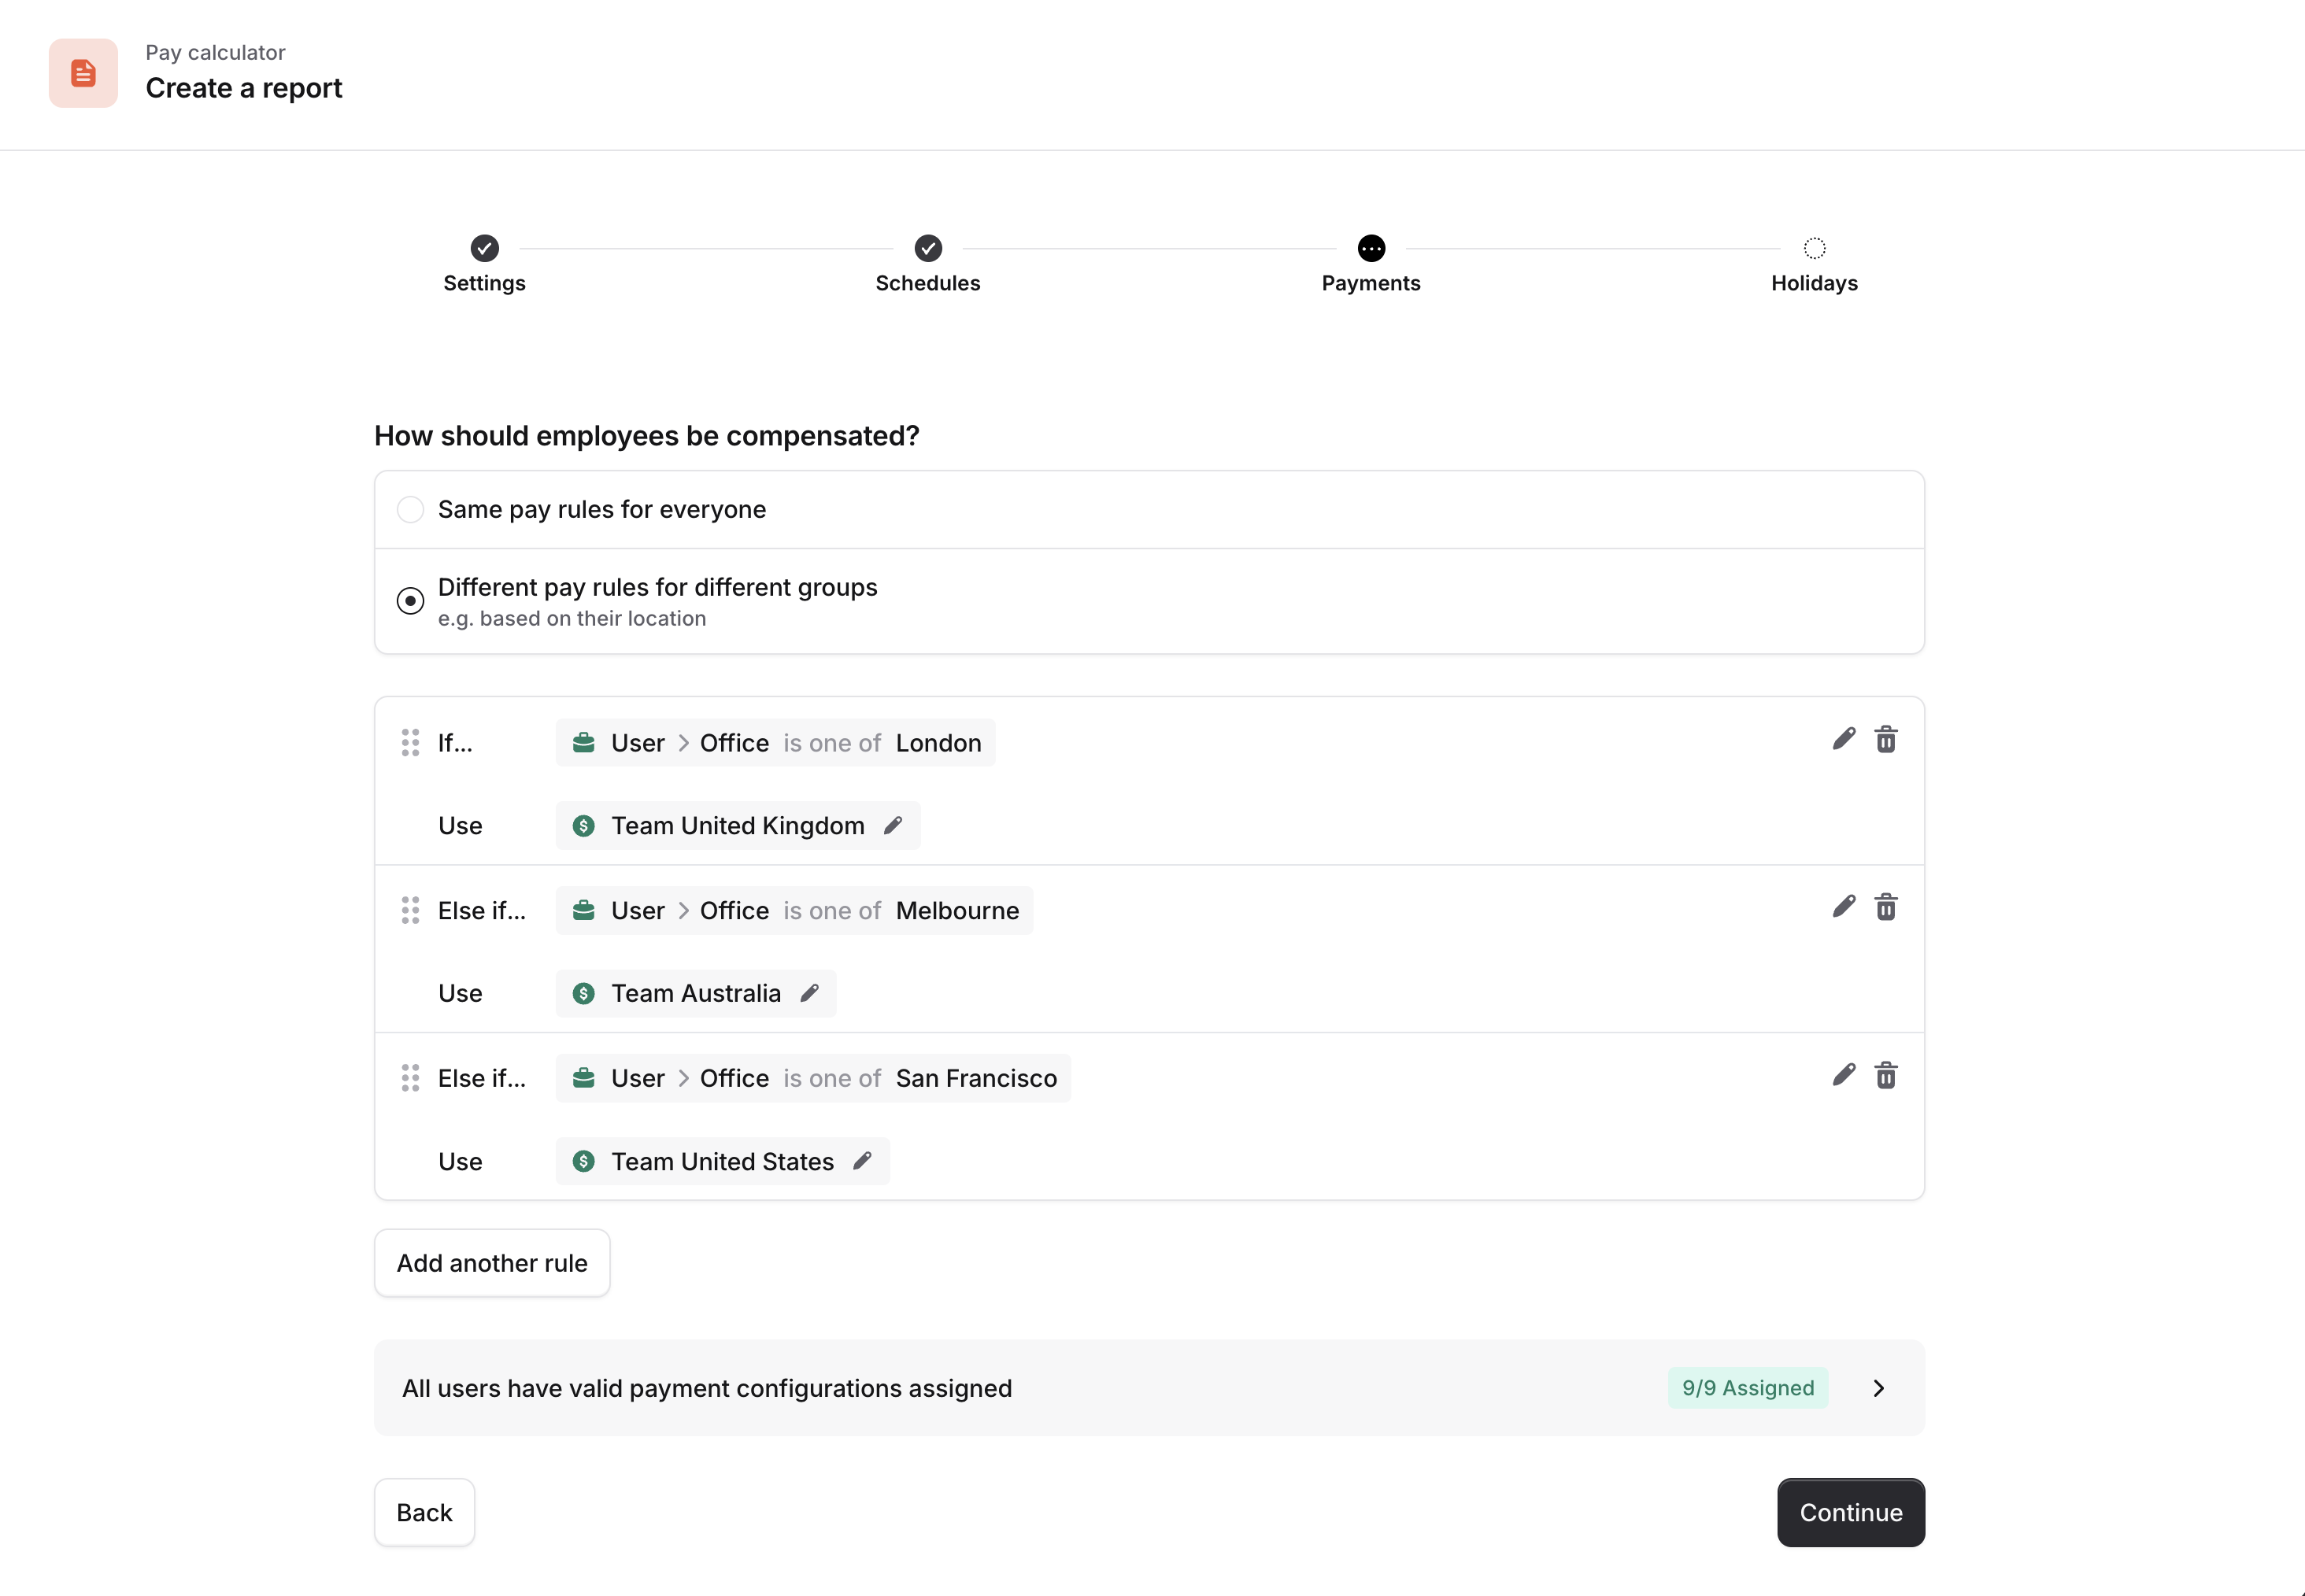The width and height of the screenshot is (2305, 1596).
Task: Edit the Team United Kingdom pay configuration
Action: (x=893, y=826)
